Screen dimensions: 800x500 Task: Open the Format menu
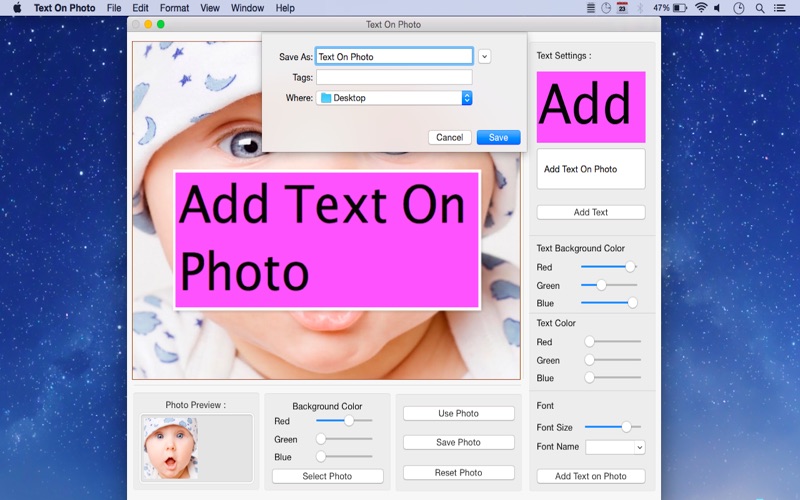click(x=174, y=8)
